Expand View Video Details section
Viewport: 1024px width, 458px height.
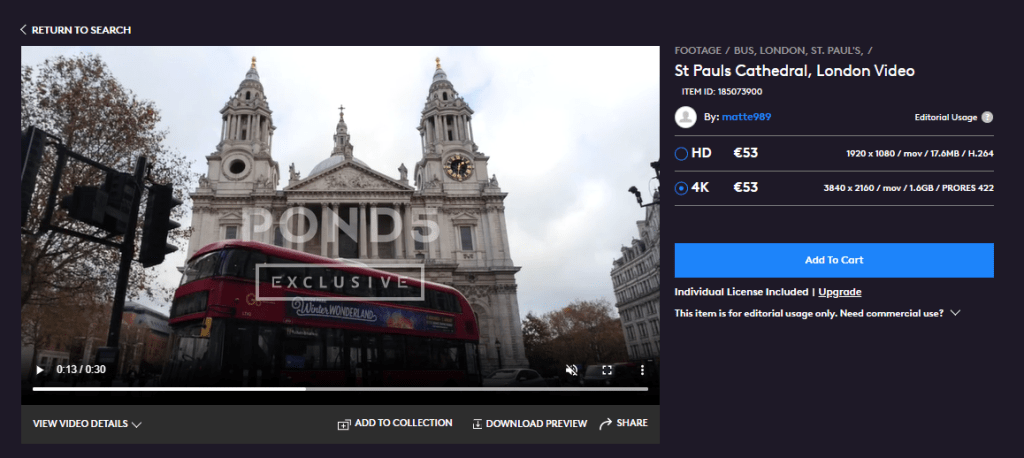coord(87,424)
